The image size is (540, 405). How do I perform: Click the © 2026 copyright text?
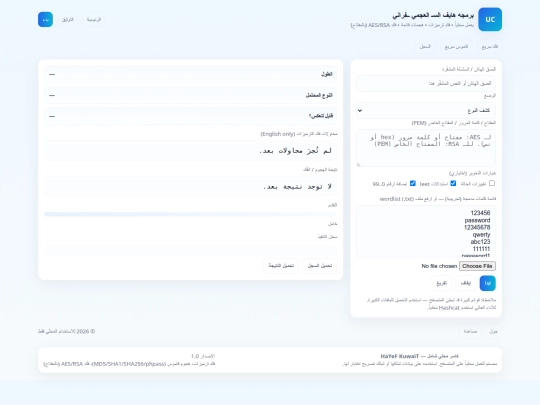pos(66,331)
